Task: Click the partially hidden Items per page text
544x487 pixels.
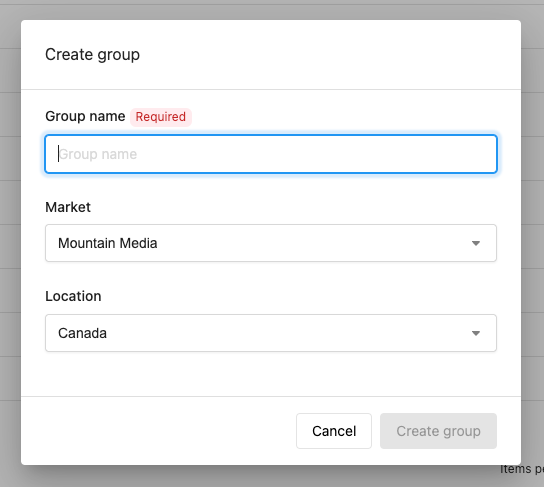Action: click(x=521, y=469)
